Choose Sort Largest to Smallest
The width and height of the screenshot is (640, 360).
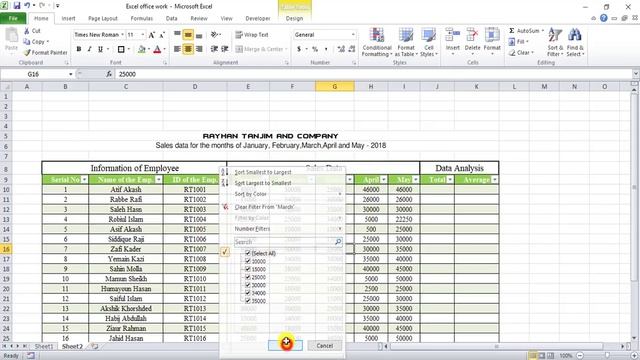pyautogui.click(x=263, y=183)
